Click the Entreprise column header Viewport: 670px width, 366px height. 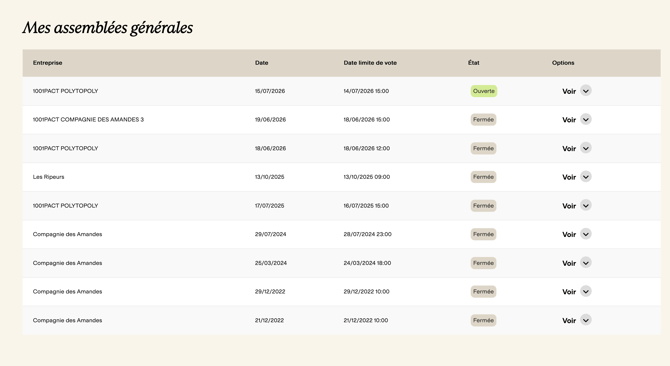pos(47,63)
